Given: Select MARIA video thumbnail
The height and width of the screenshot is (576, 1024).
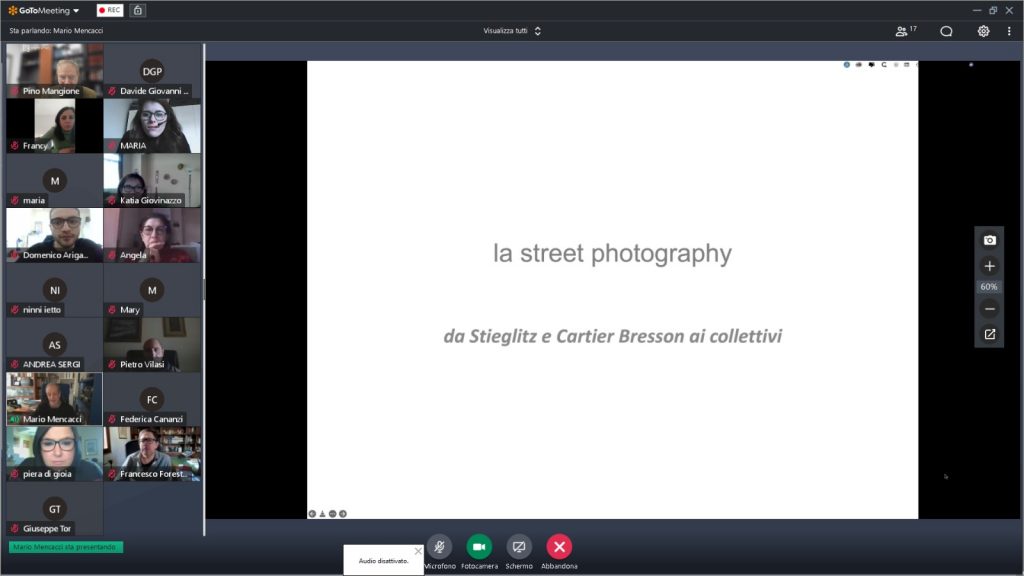Looking at the screenshot, I should tap(152, 125).
